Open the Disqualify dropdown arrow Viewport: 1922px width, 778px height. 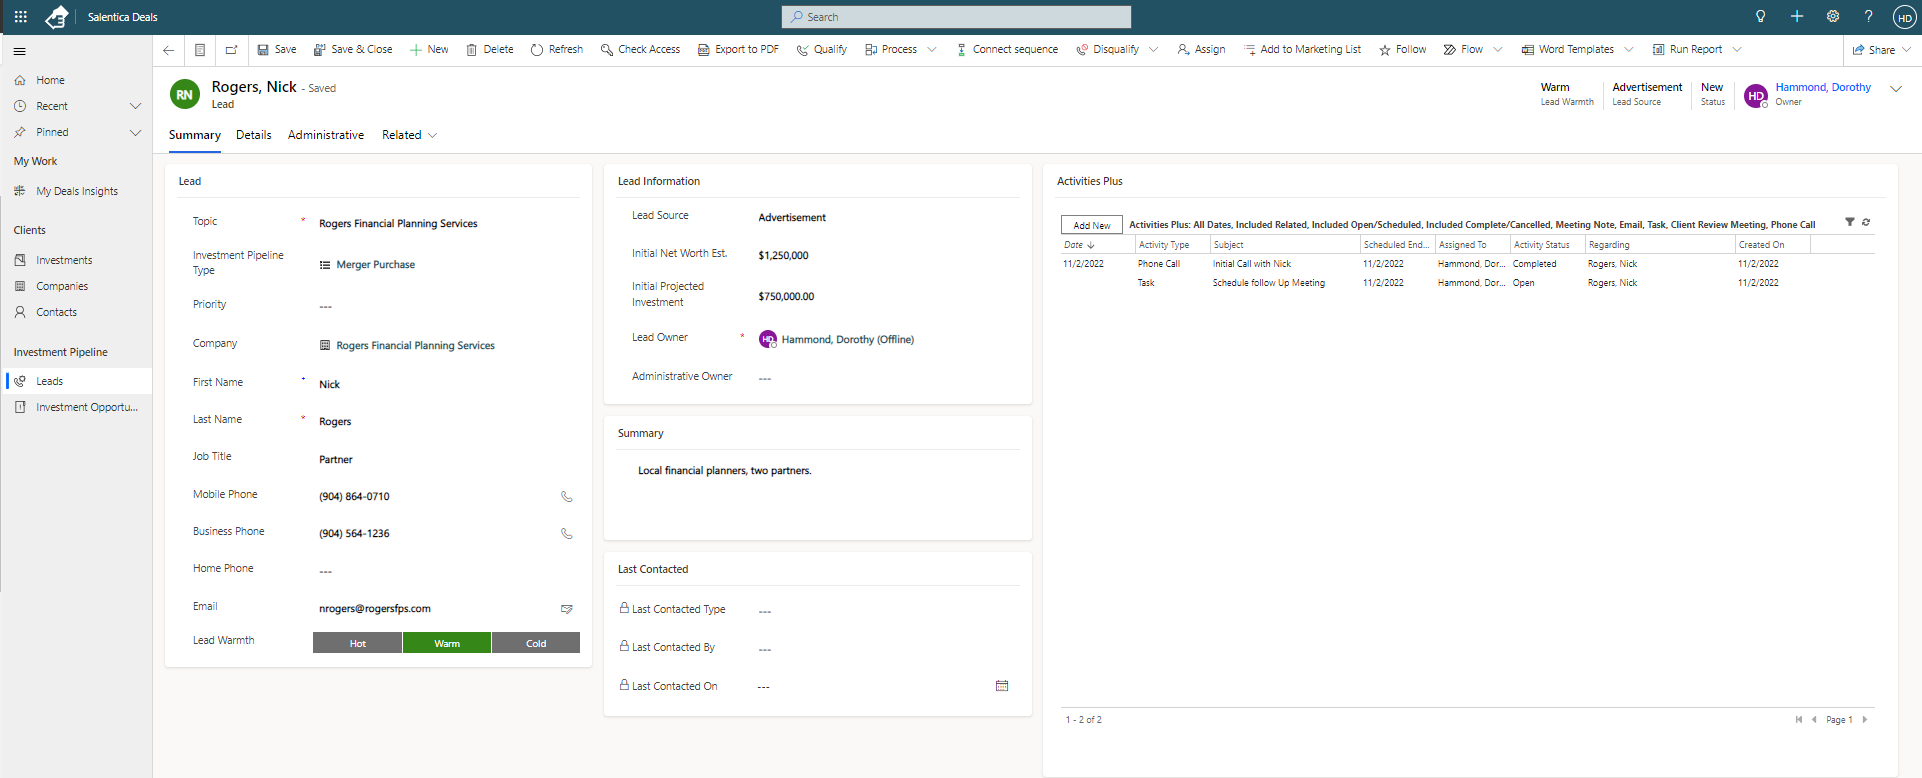click(x=1153, y=50)
